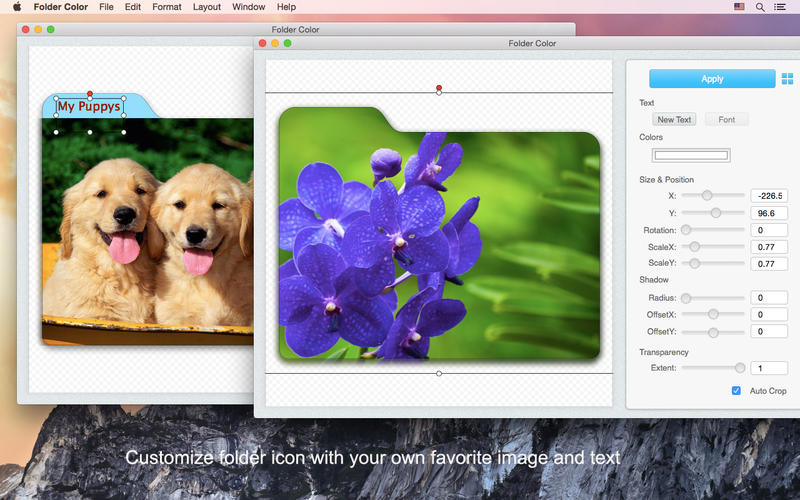Click the Rotation slider
The image size is (800, 500).
click(713, 230)
